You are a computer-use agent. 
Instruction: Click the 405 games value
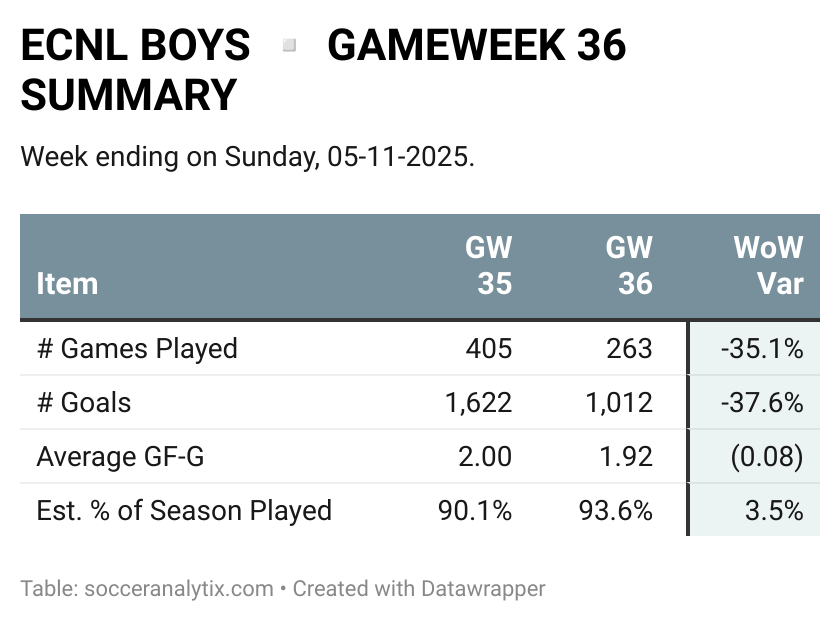pos(489,349)
